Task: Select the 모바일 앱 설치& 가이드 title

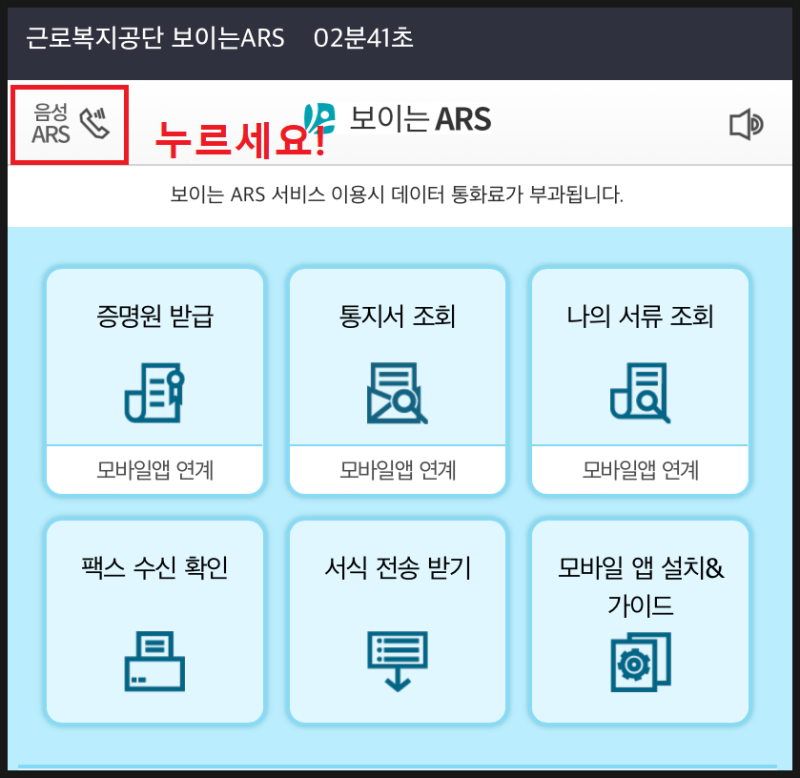Action: coord(640,586)
